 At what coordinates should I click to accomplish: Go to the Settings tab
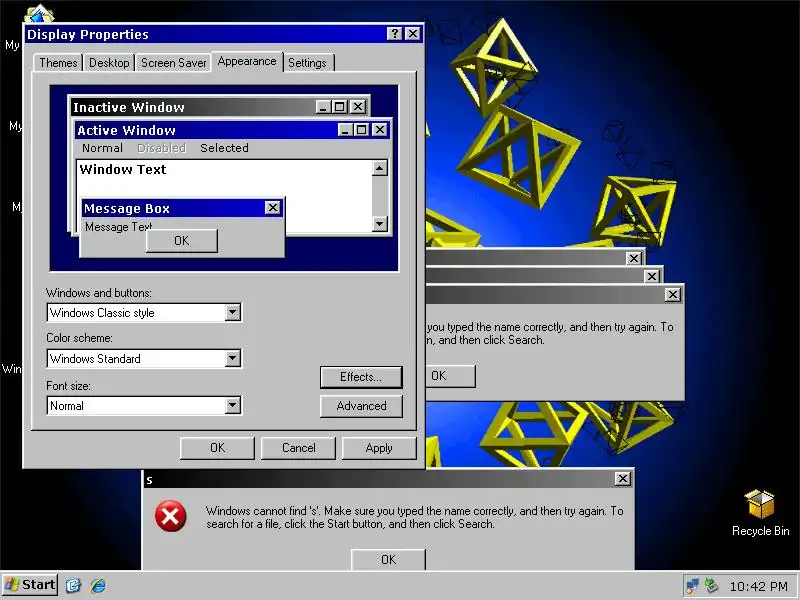[307, 63]
